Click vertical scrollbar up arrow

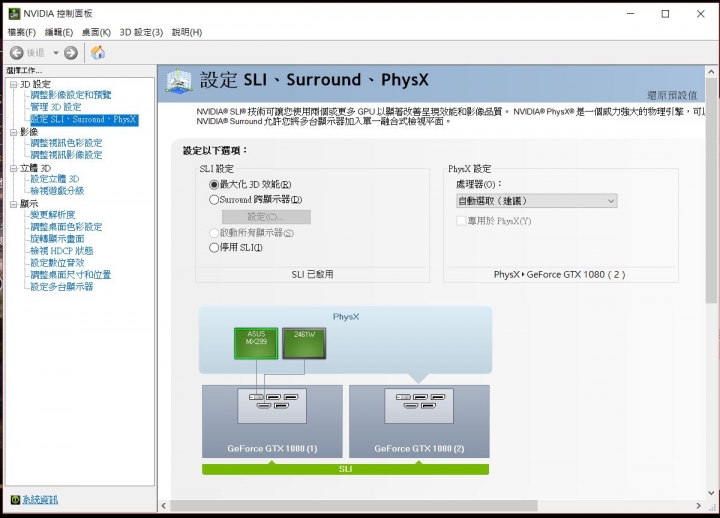[x=711, y=72]
